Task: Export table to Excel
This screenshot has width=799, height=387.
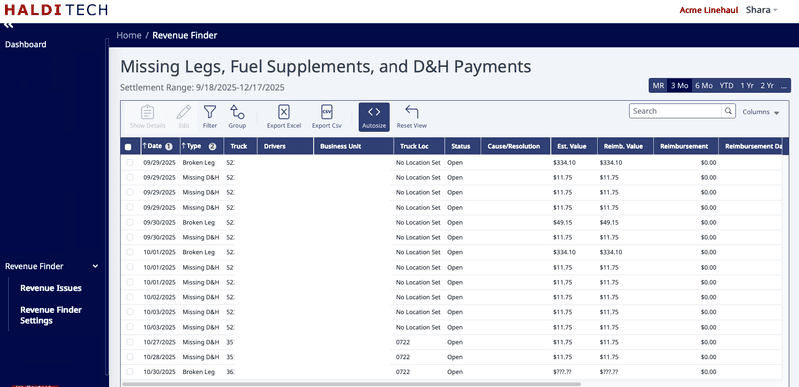Action: click(284, 117)
